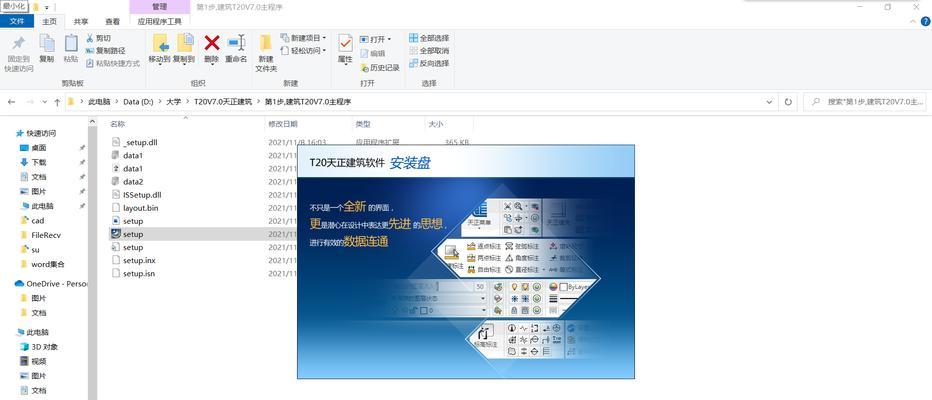Choose Paste shortcut (粘贴快捷方式)
Screen dimensions: 932x400
[x=113, y=63]
